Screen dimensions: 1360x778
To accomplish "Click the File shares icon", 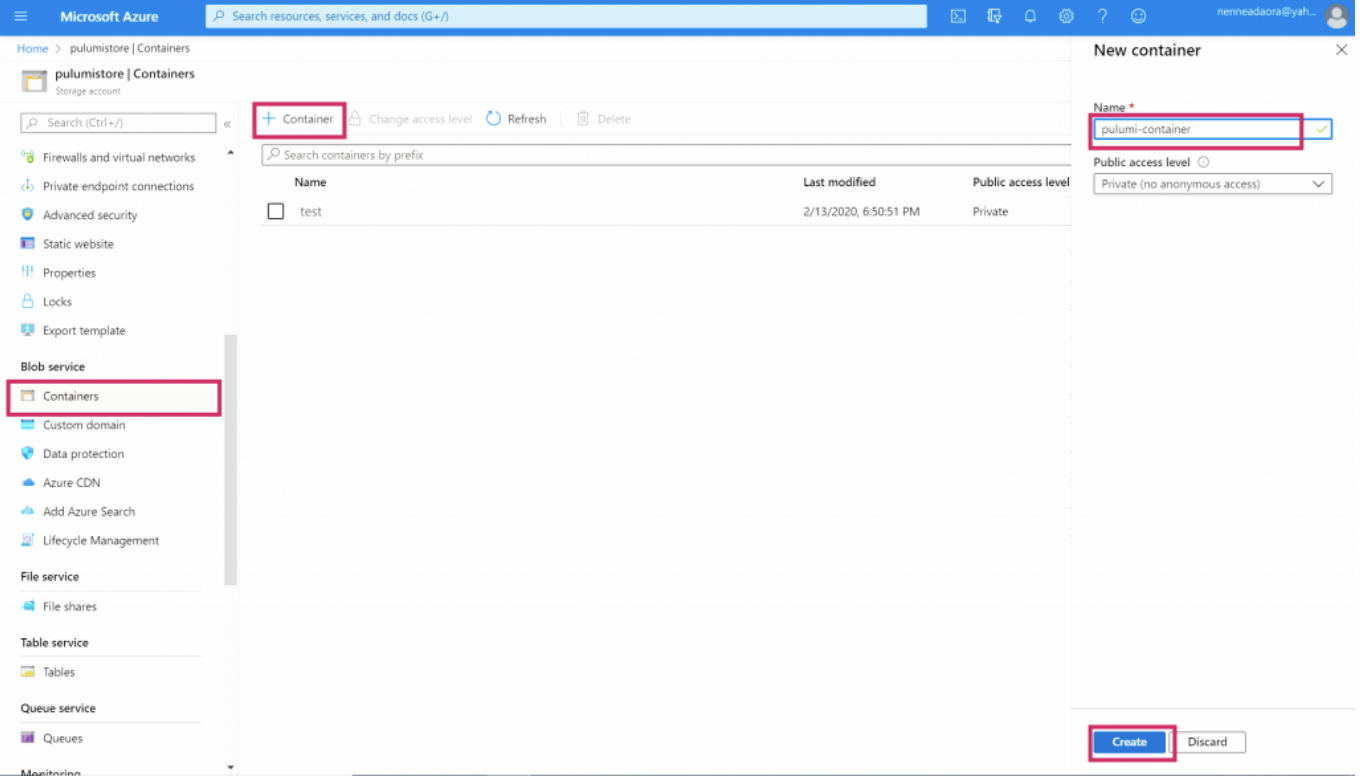I will pyautogui.click(x=28, y=608).
